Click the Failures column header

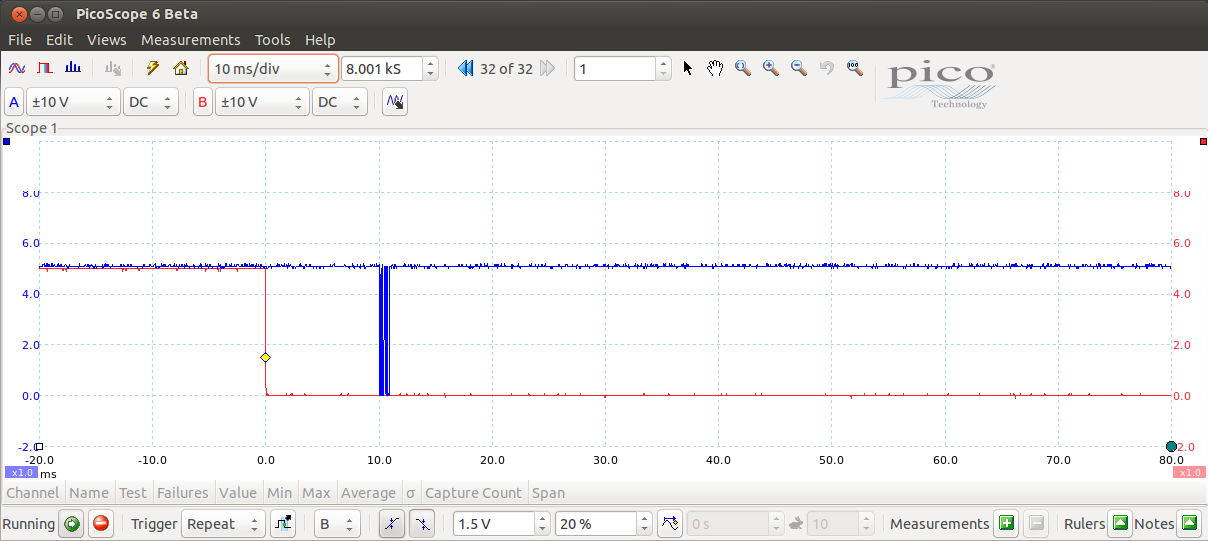tap(183, 493)
